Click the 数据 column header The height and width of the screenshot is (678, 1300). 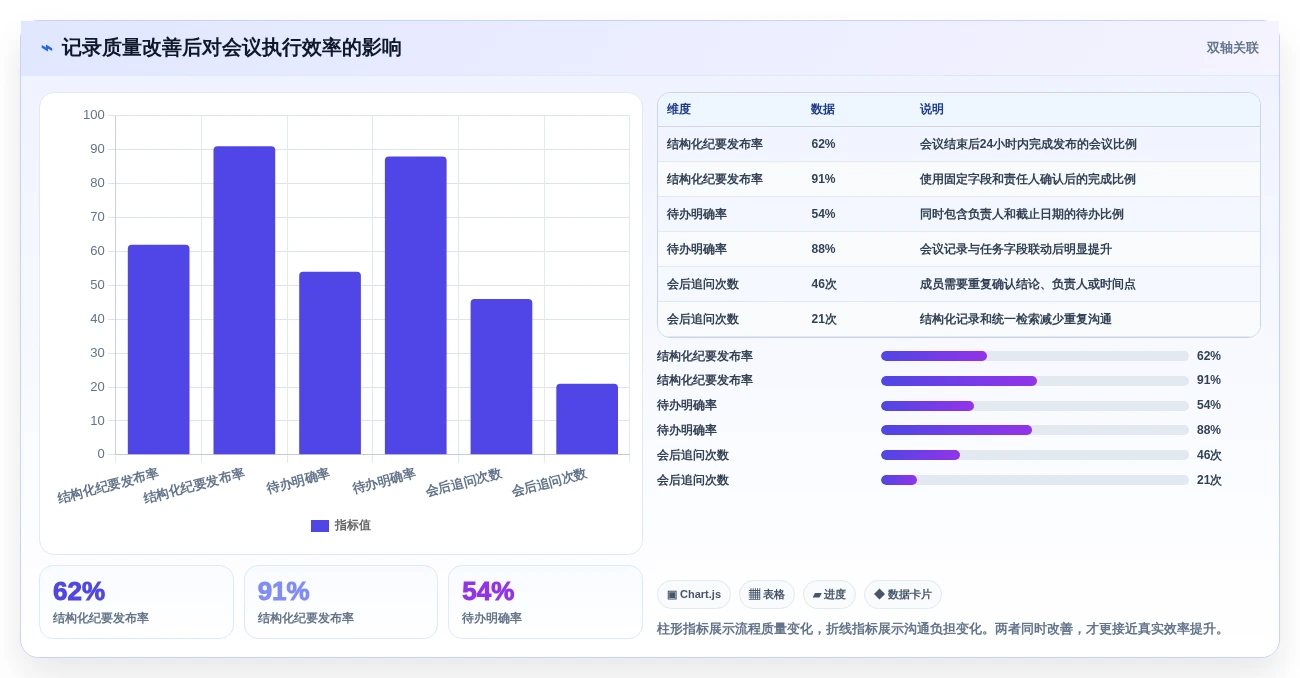pyautogui.click(x=823, y=110)
